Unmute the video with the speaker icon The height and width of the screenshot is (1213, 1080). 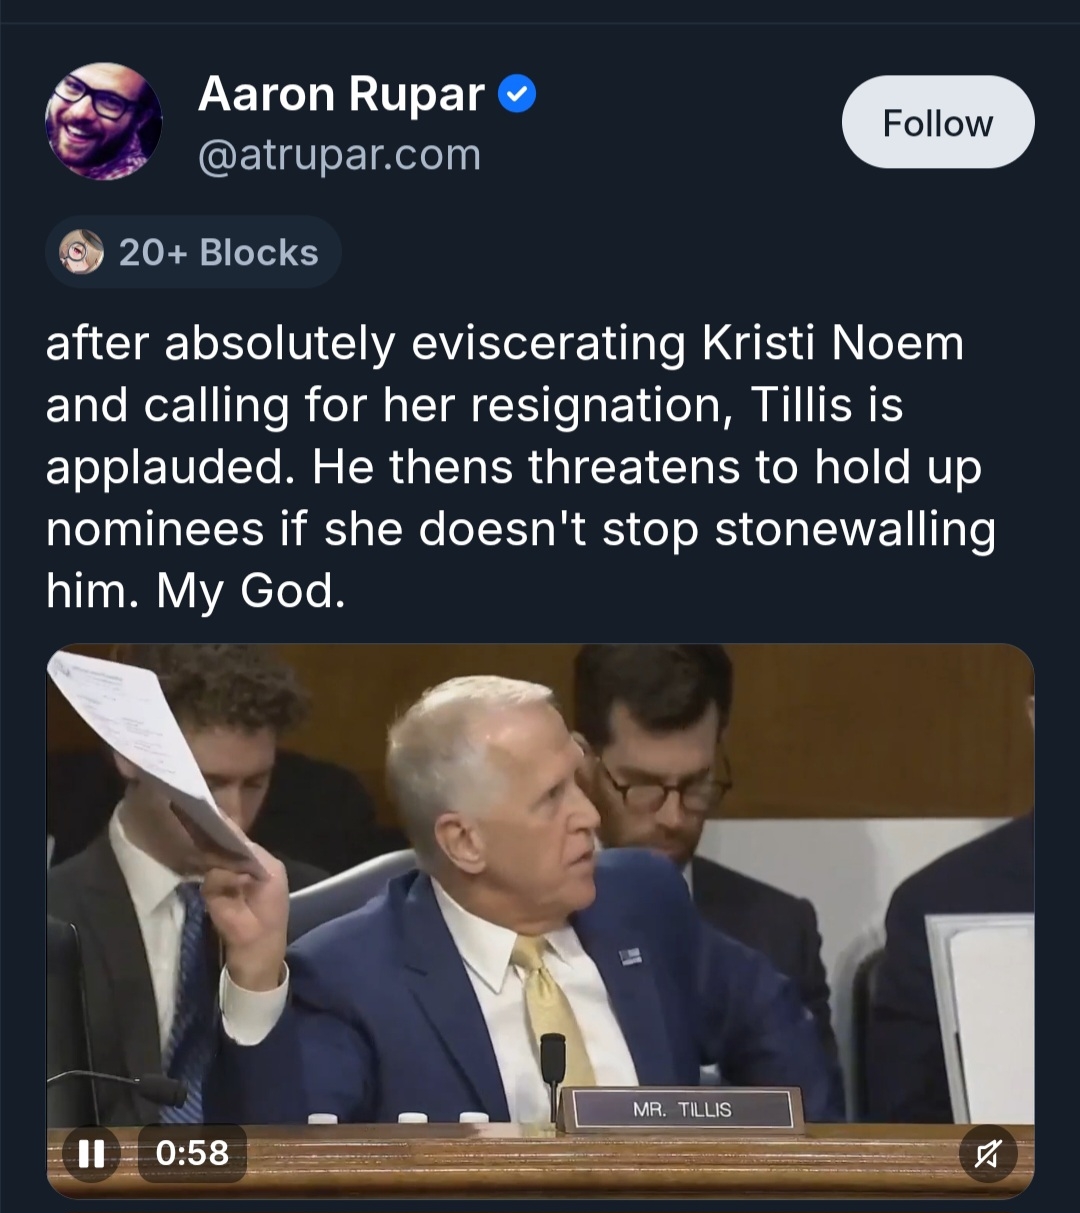coord(987,1154)
